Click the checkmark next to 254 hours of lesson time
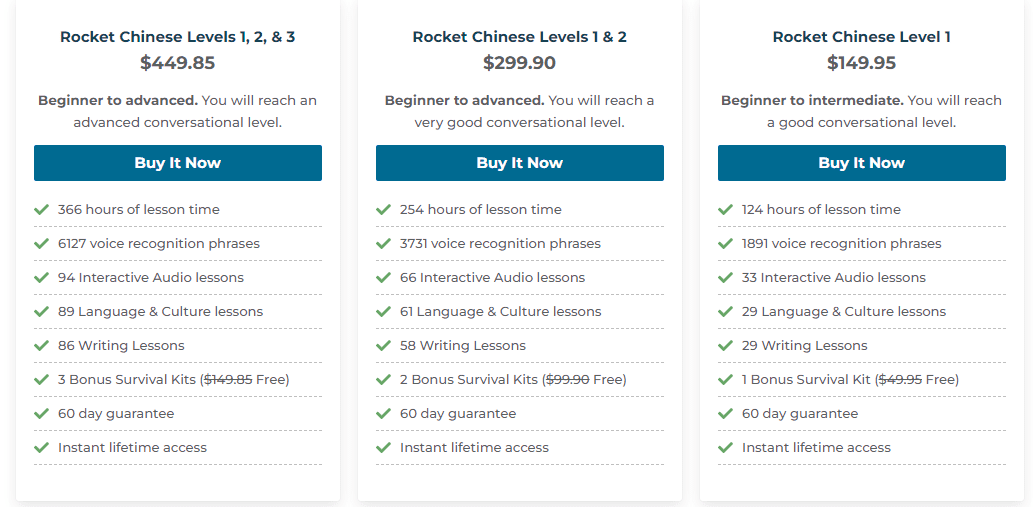The width and height of the screenshot is (1033, 507). pos(384,210)
